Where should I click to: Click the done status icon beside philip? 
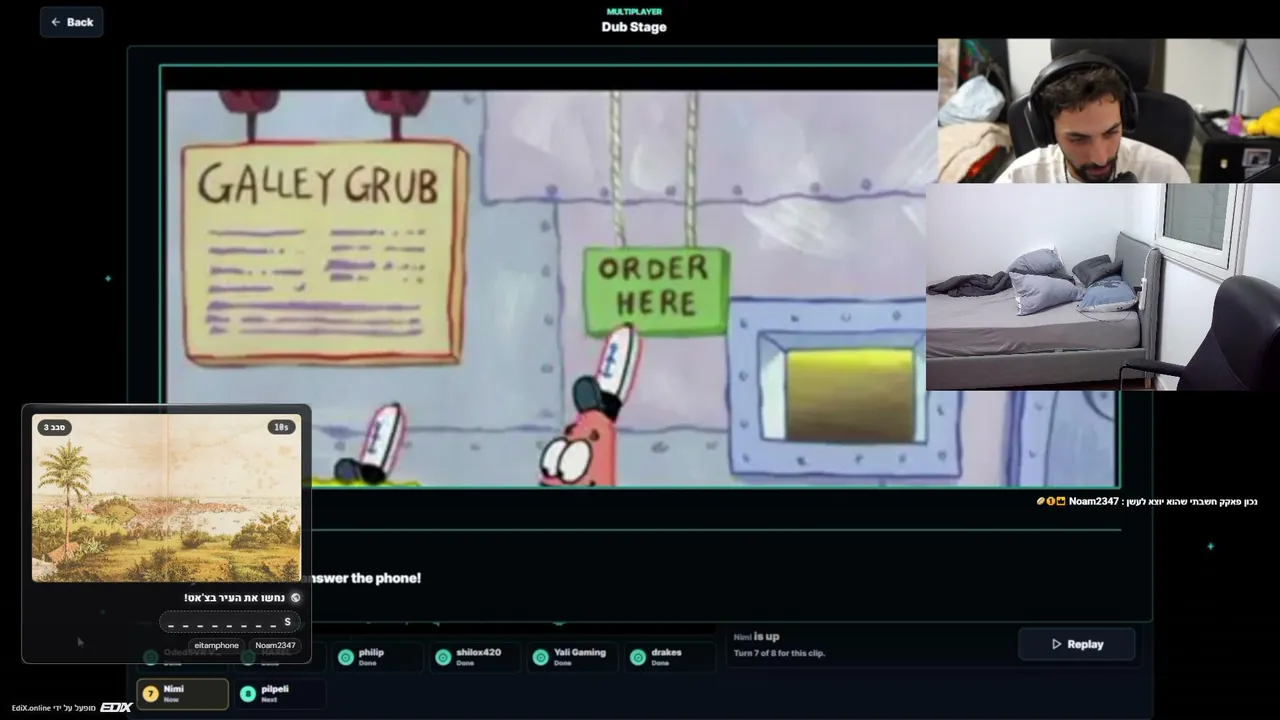click(346, 657)
